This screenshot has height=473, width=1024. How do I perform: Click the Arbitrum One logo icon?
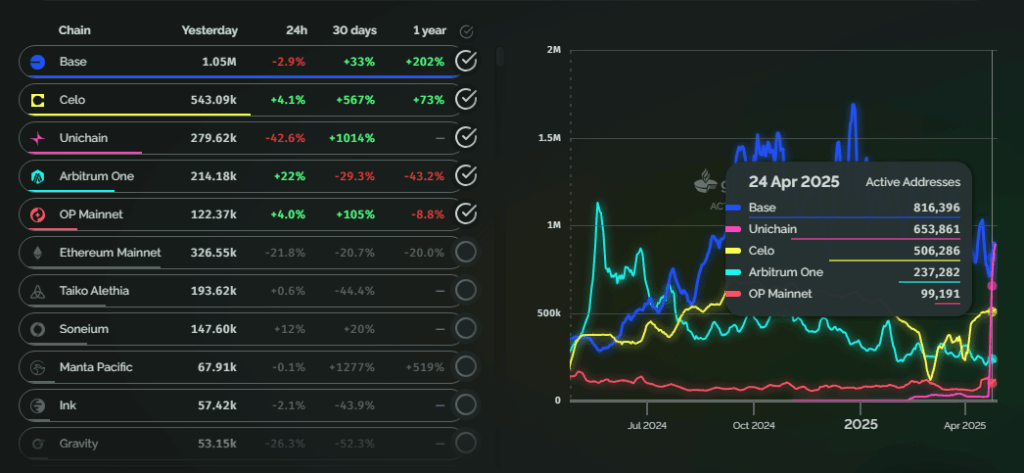38,177
